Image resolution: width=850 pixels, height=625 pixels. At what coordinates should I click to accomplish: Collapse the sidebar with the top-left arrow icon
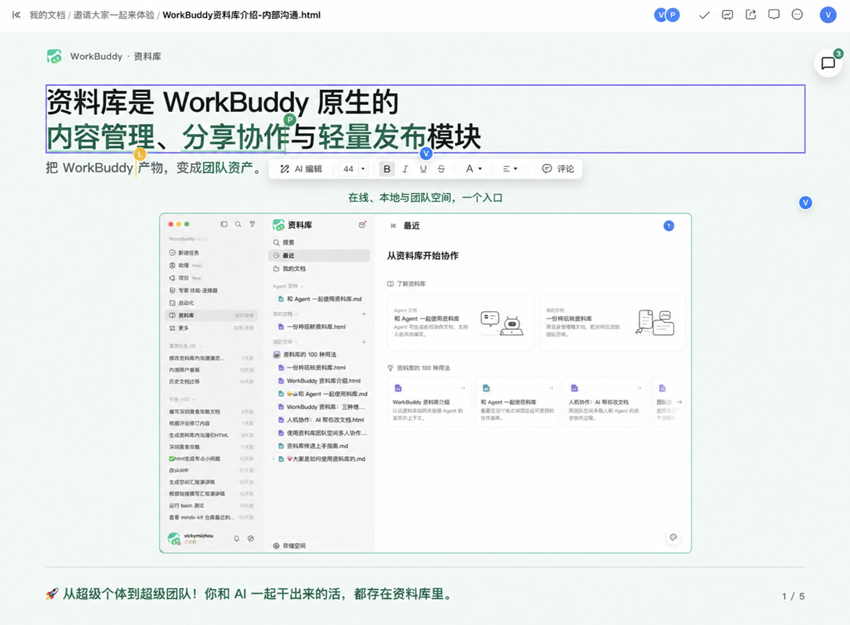coord(16,15)
